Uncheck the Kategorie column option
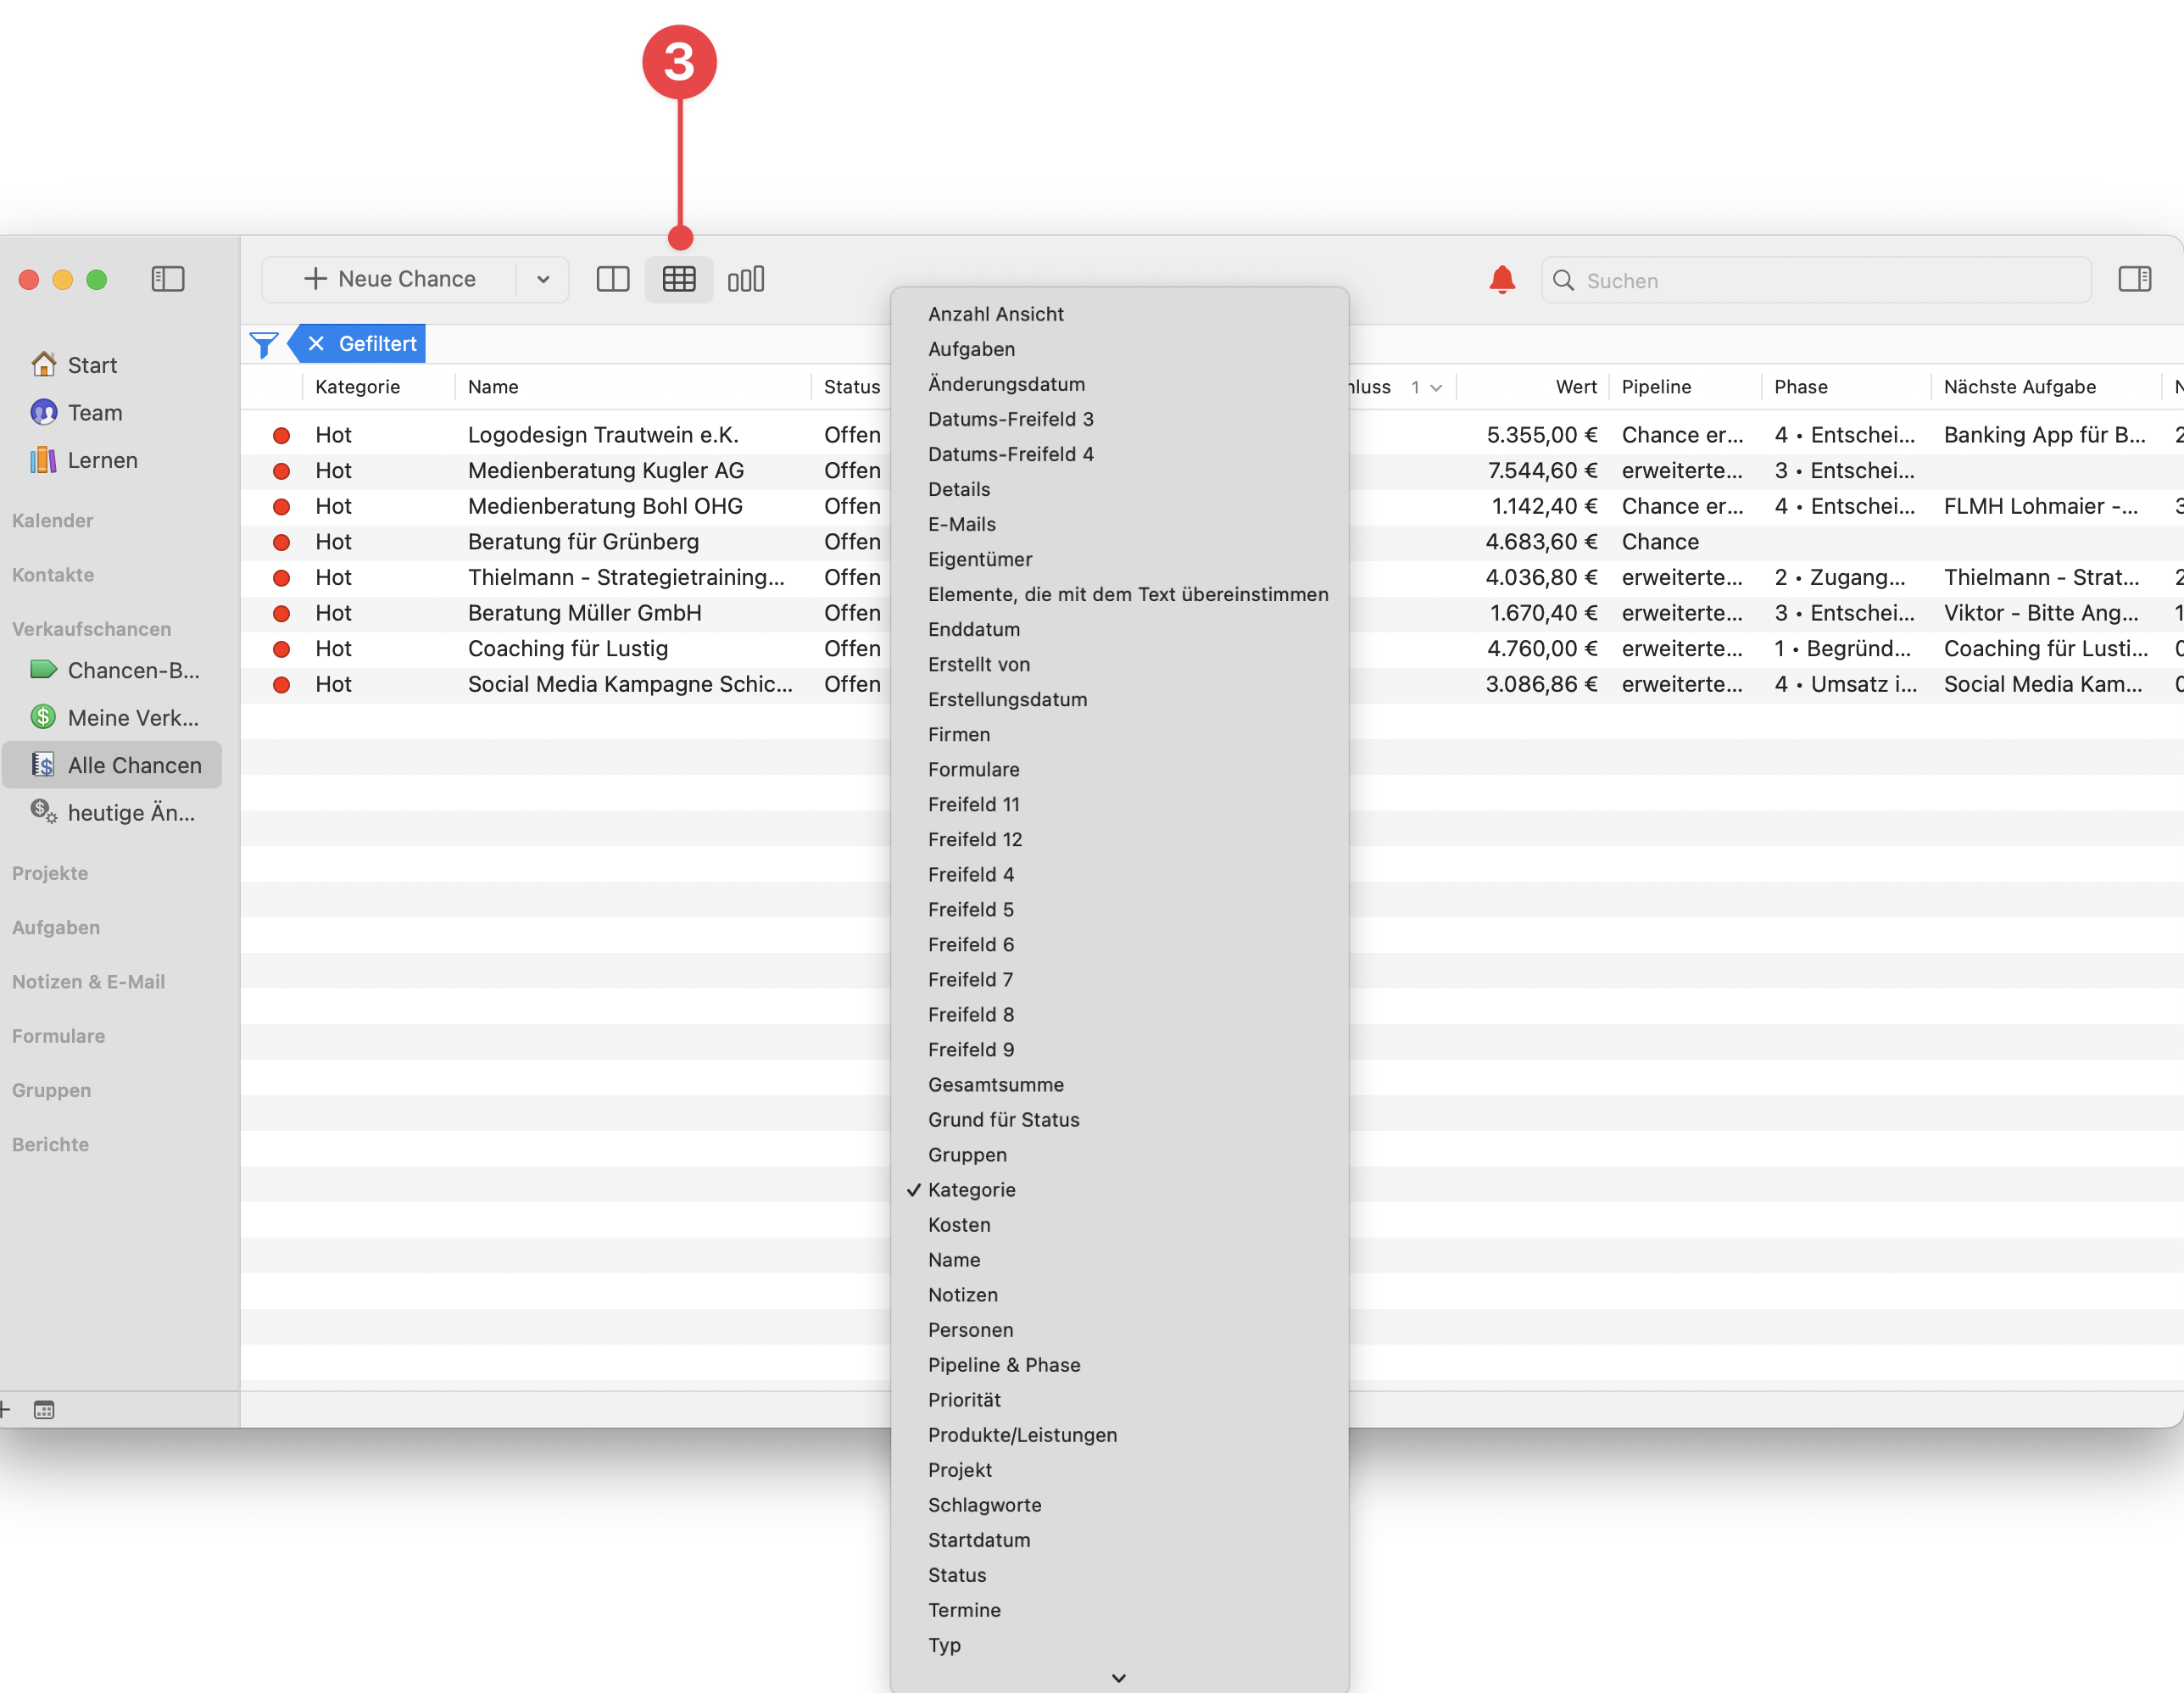2184x1693 pixels. point(1118,1190)
